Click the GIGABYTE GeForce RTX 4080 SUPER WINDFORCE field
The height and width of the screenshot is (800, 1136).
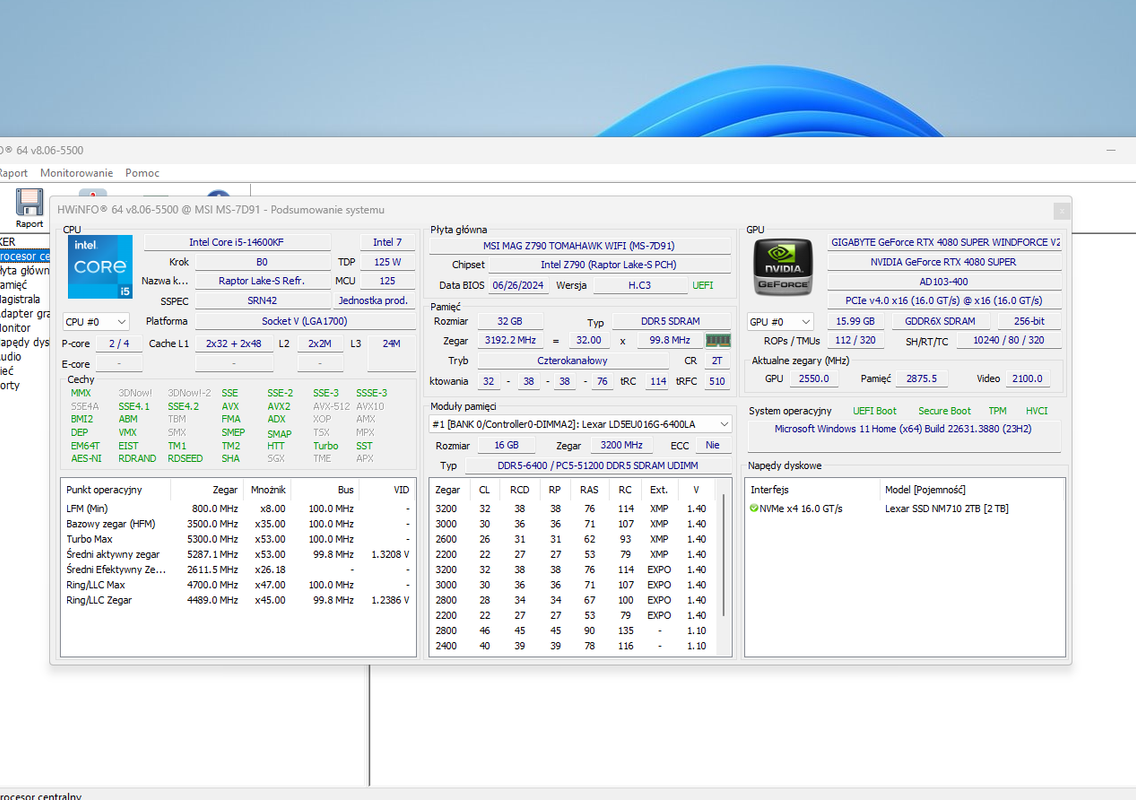[945, 242]
